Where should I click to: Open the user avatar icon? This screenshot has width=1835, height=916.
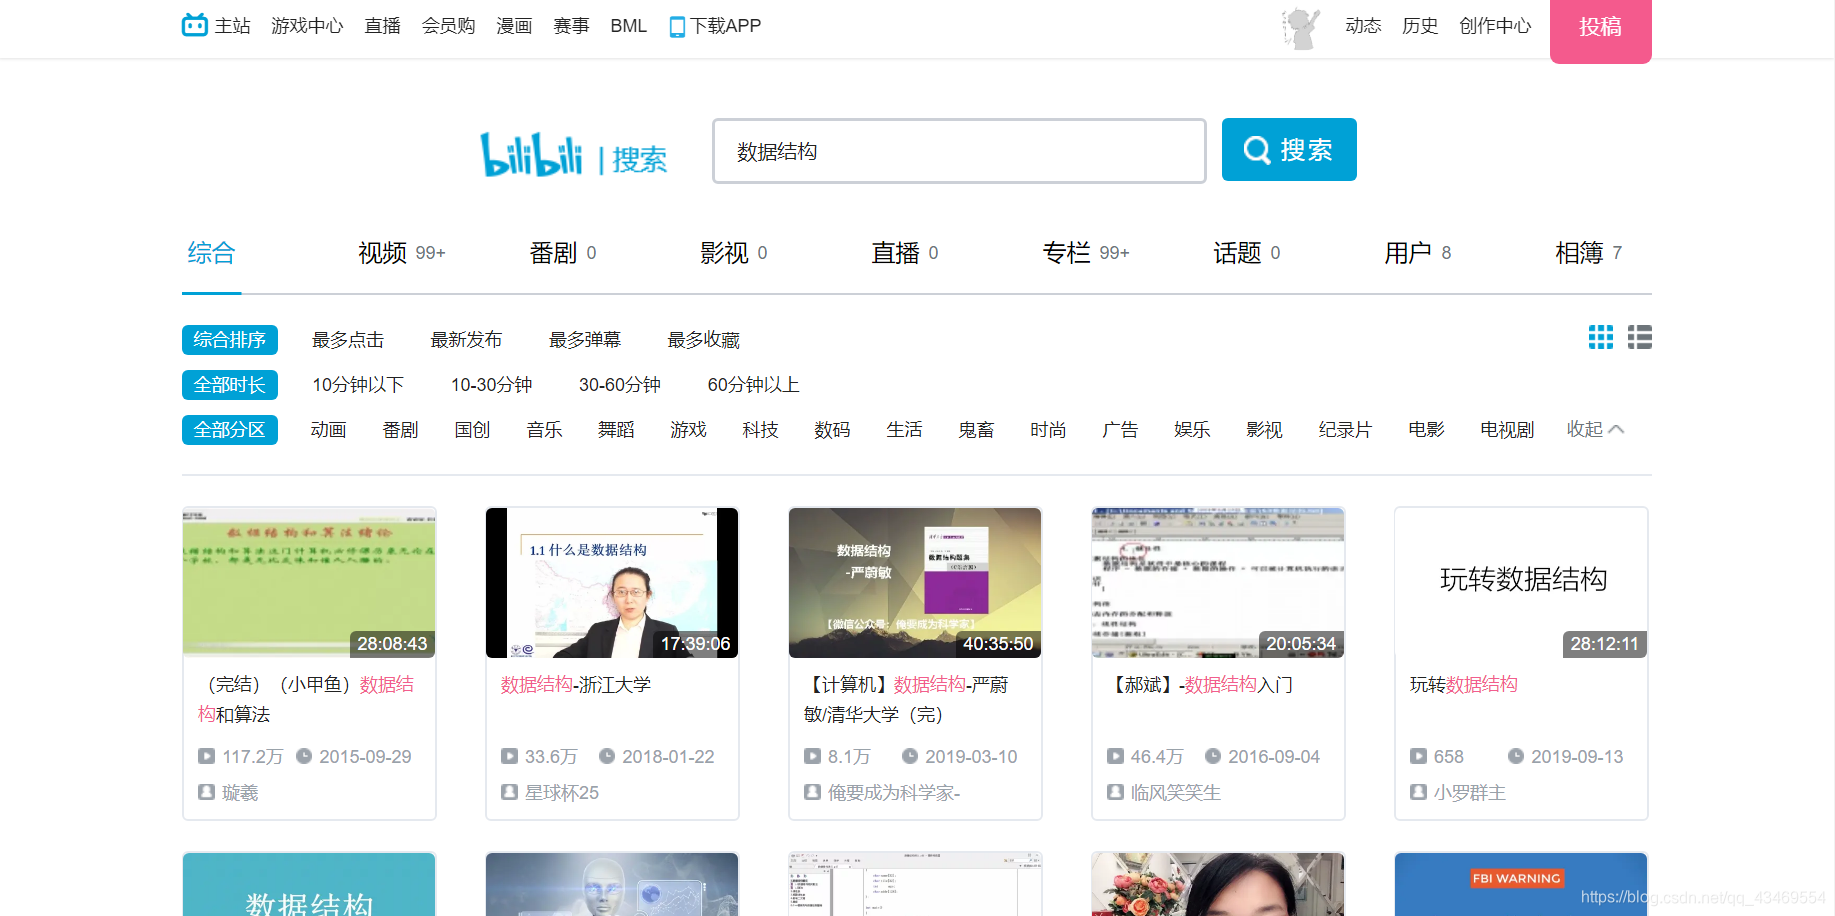[1297, 28]
